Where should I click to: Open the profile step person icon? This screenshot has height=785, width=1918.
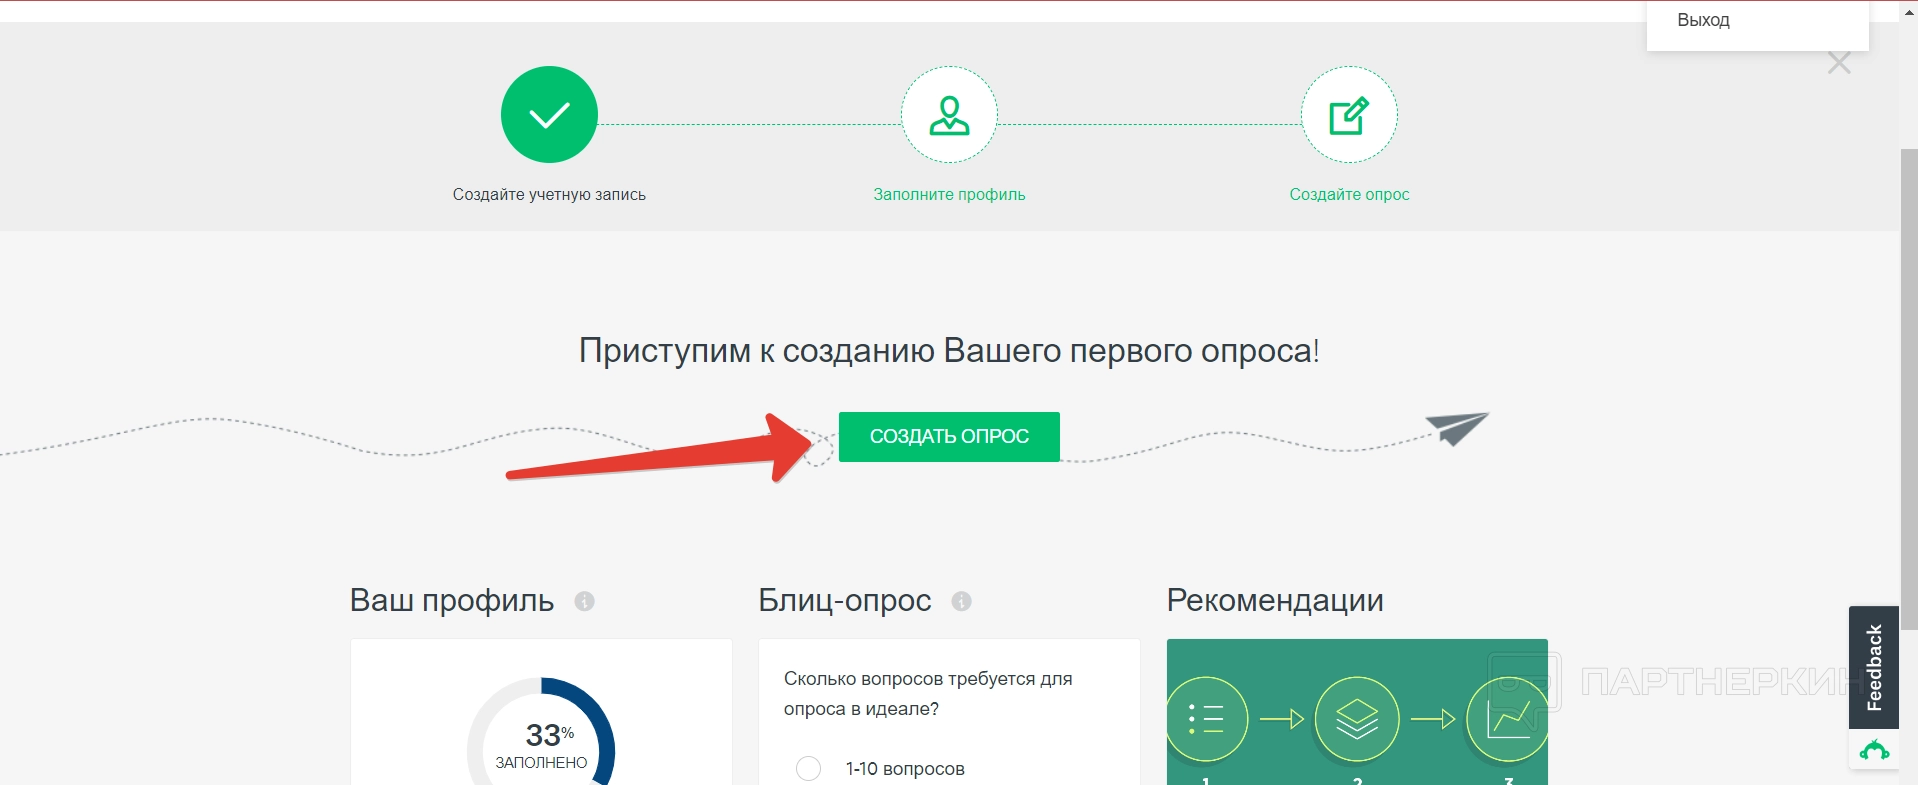[x=949, y=115]
